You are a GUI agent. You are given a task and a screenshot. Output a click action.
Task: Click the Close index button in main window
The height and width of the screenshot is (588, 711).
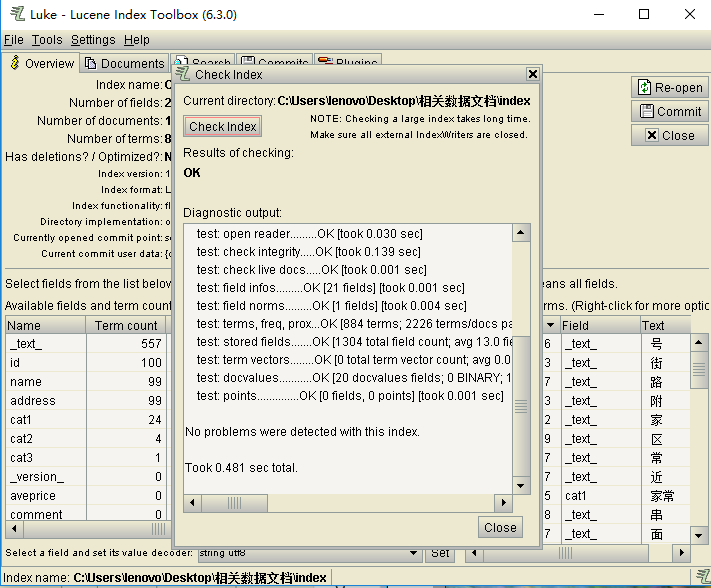[x=670, y=135]
